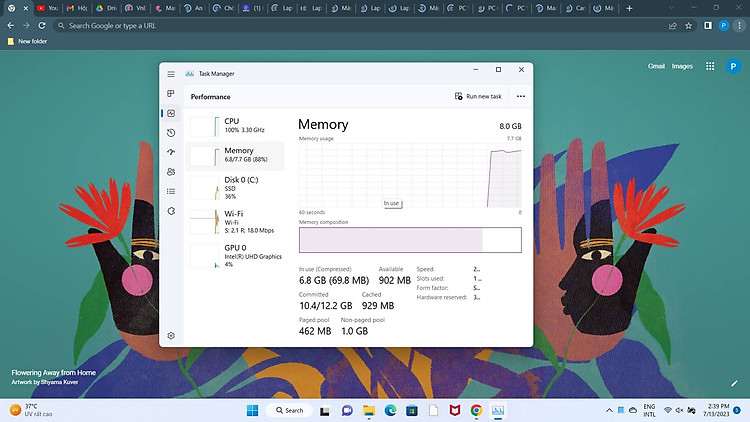Click the Hardware reserved label

441,297
